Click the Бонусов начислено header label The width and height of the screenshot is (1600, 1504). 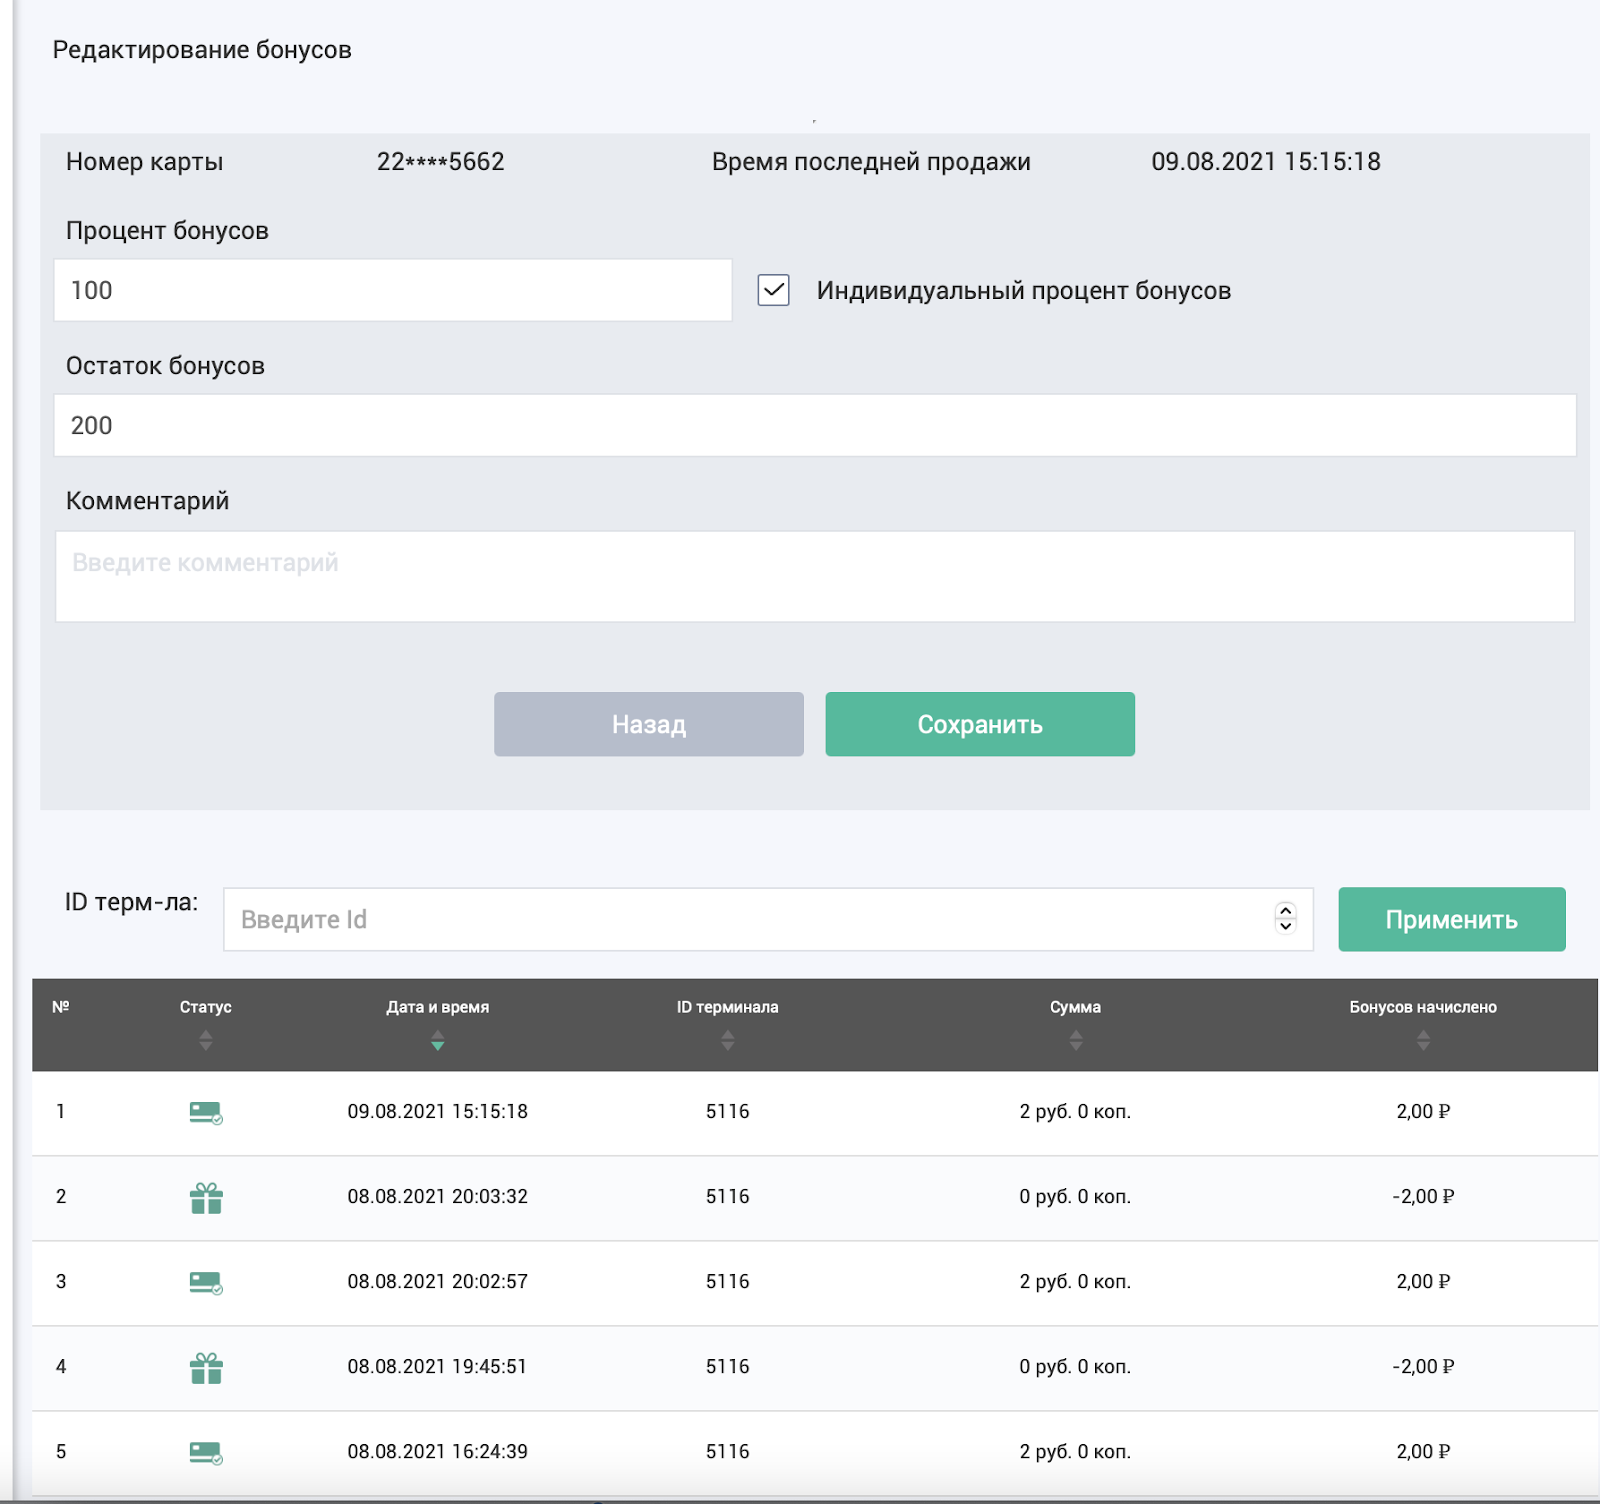coord(1423,1007)
